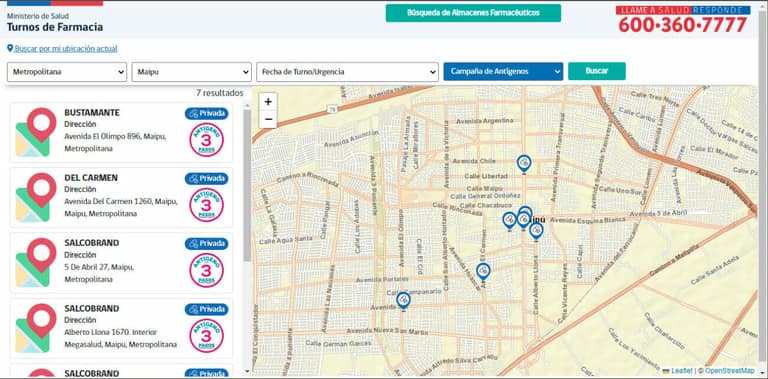Viewport: 768px width, 379px height.
Task: Select pharmacy pin near Calle Campanario
Action: [403, 301]
